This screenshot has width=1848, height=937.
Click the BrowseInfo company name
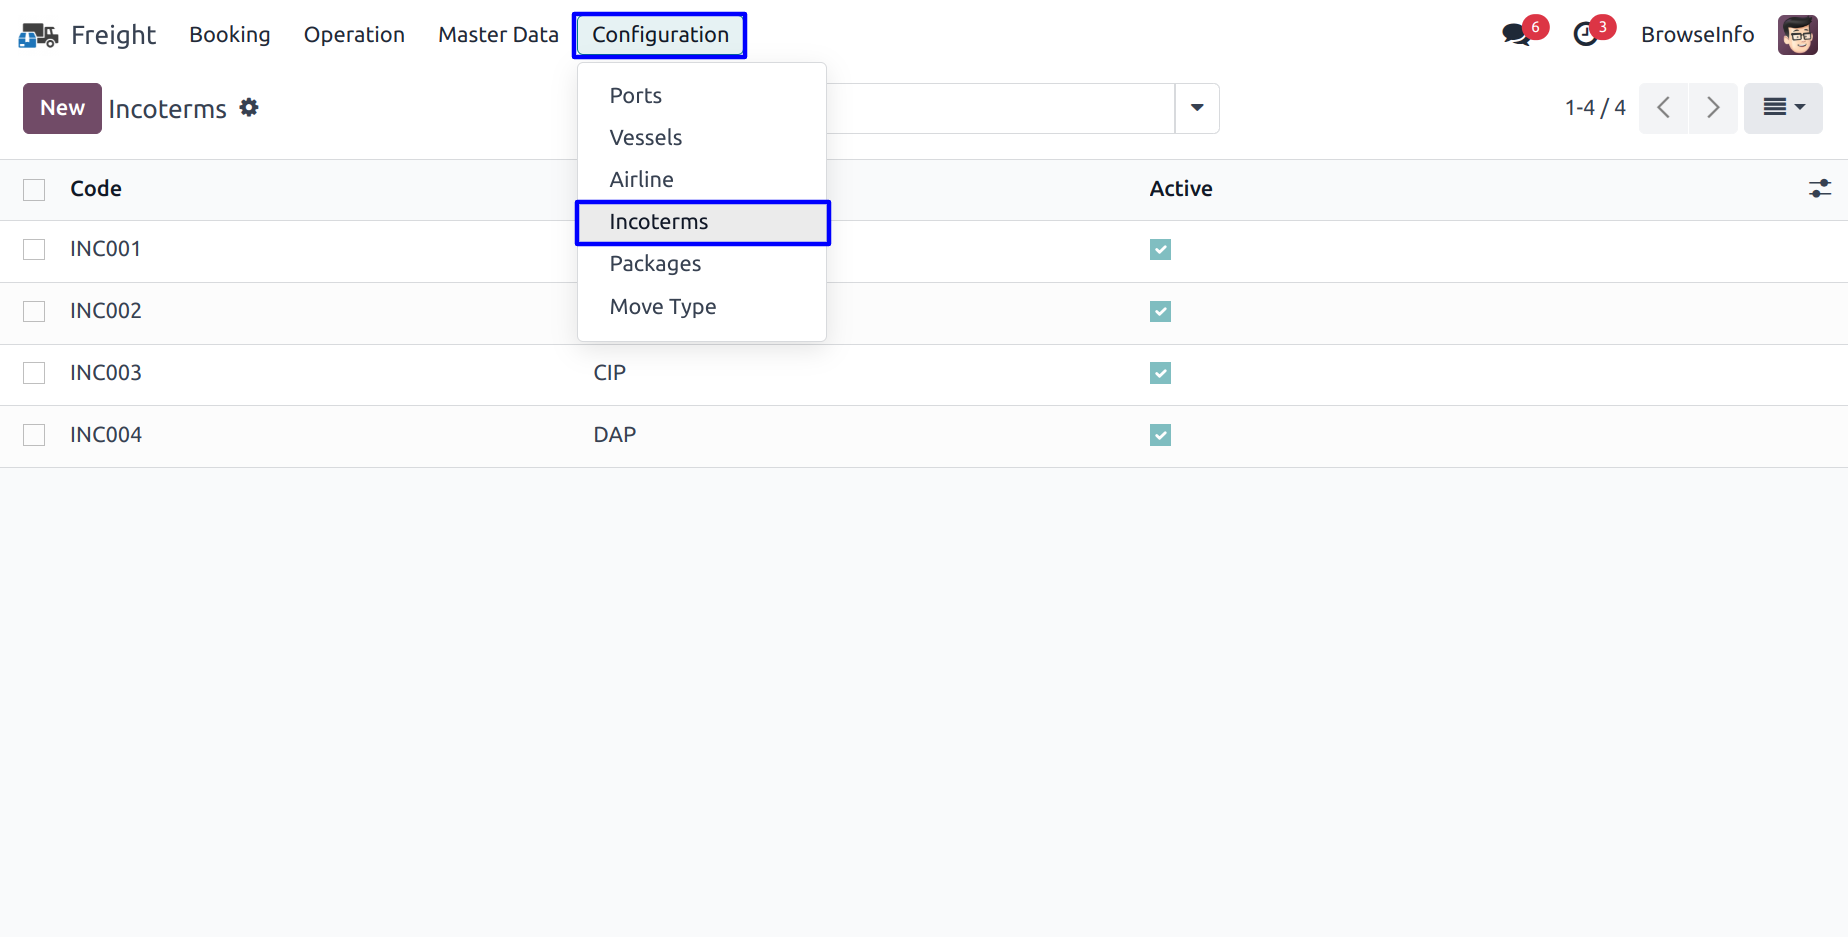click(1697, 35)
